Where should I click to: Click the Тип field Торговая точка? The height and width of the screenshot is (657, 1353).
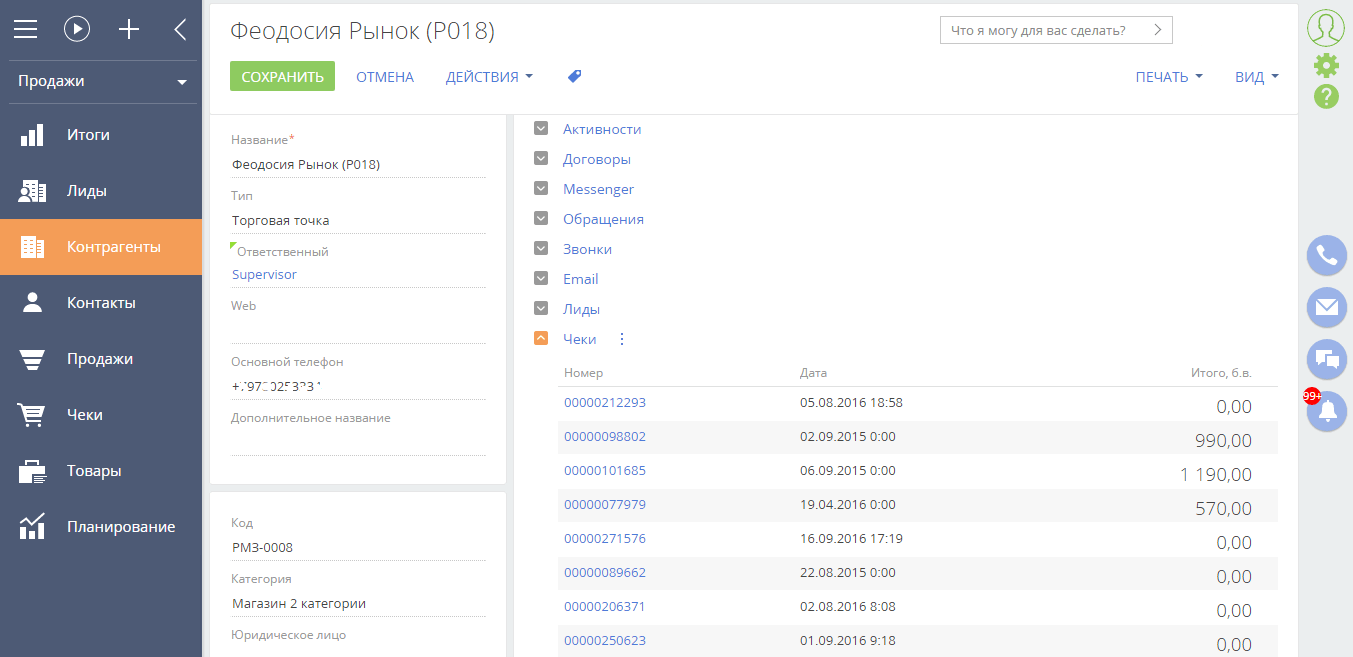(358, 220)
